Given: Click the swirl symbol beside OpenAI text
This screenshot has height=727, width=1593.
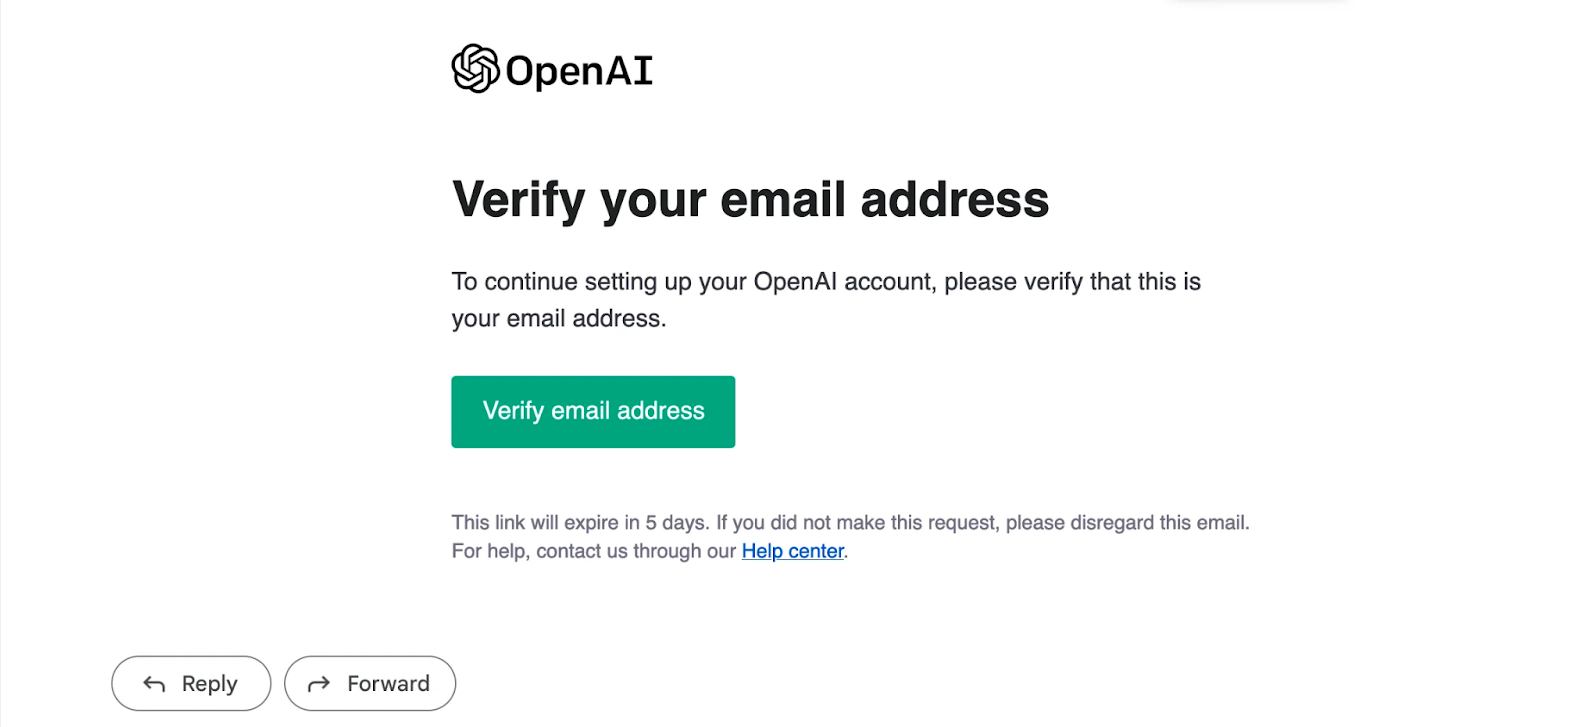Looking at the screenshot, I should (x=473, y=68).
